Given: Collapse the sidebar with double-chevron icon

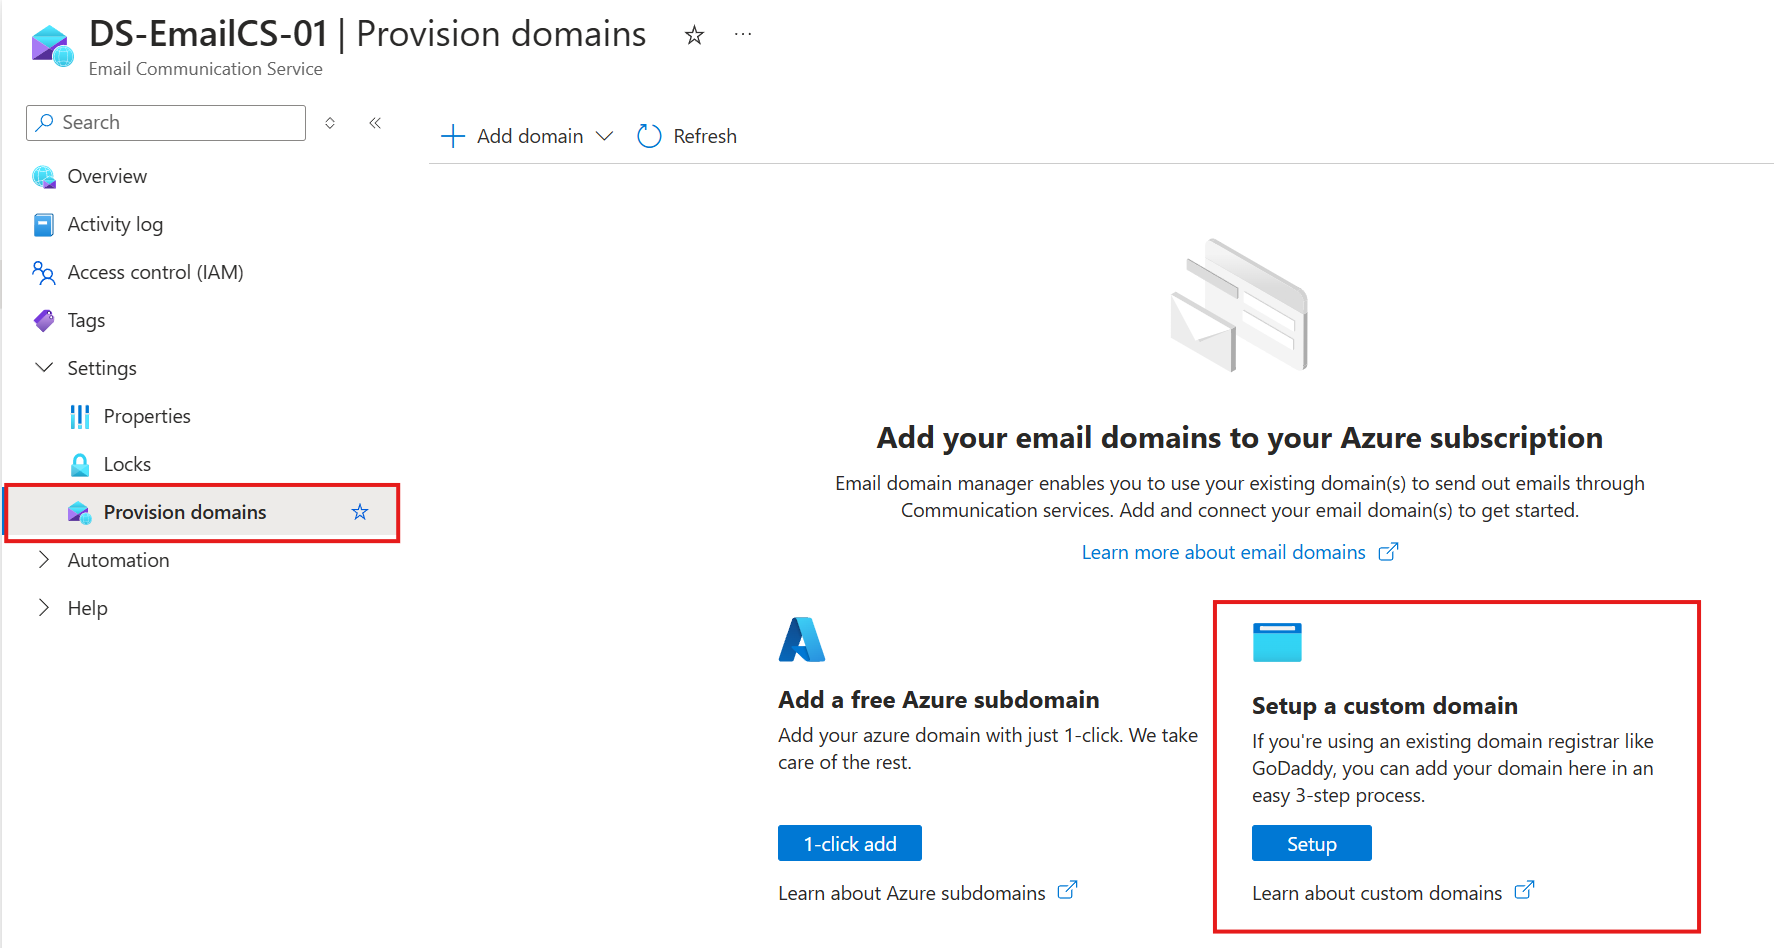Looking at the screenshot, I should (x=375, y=123).
